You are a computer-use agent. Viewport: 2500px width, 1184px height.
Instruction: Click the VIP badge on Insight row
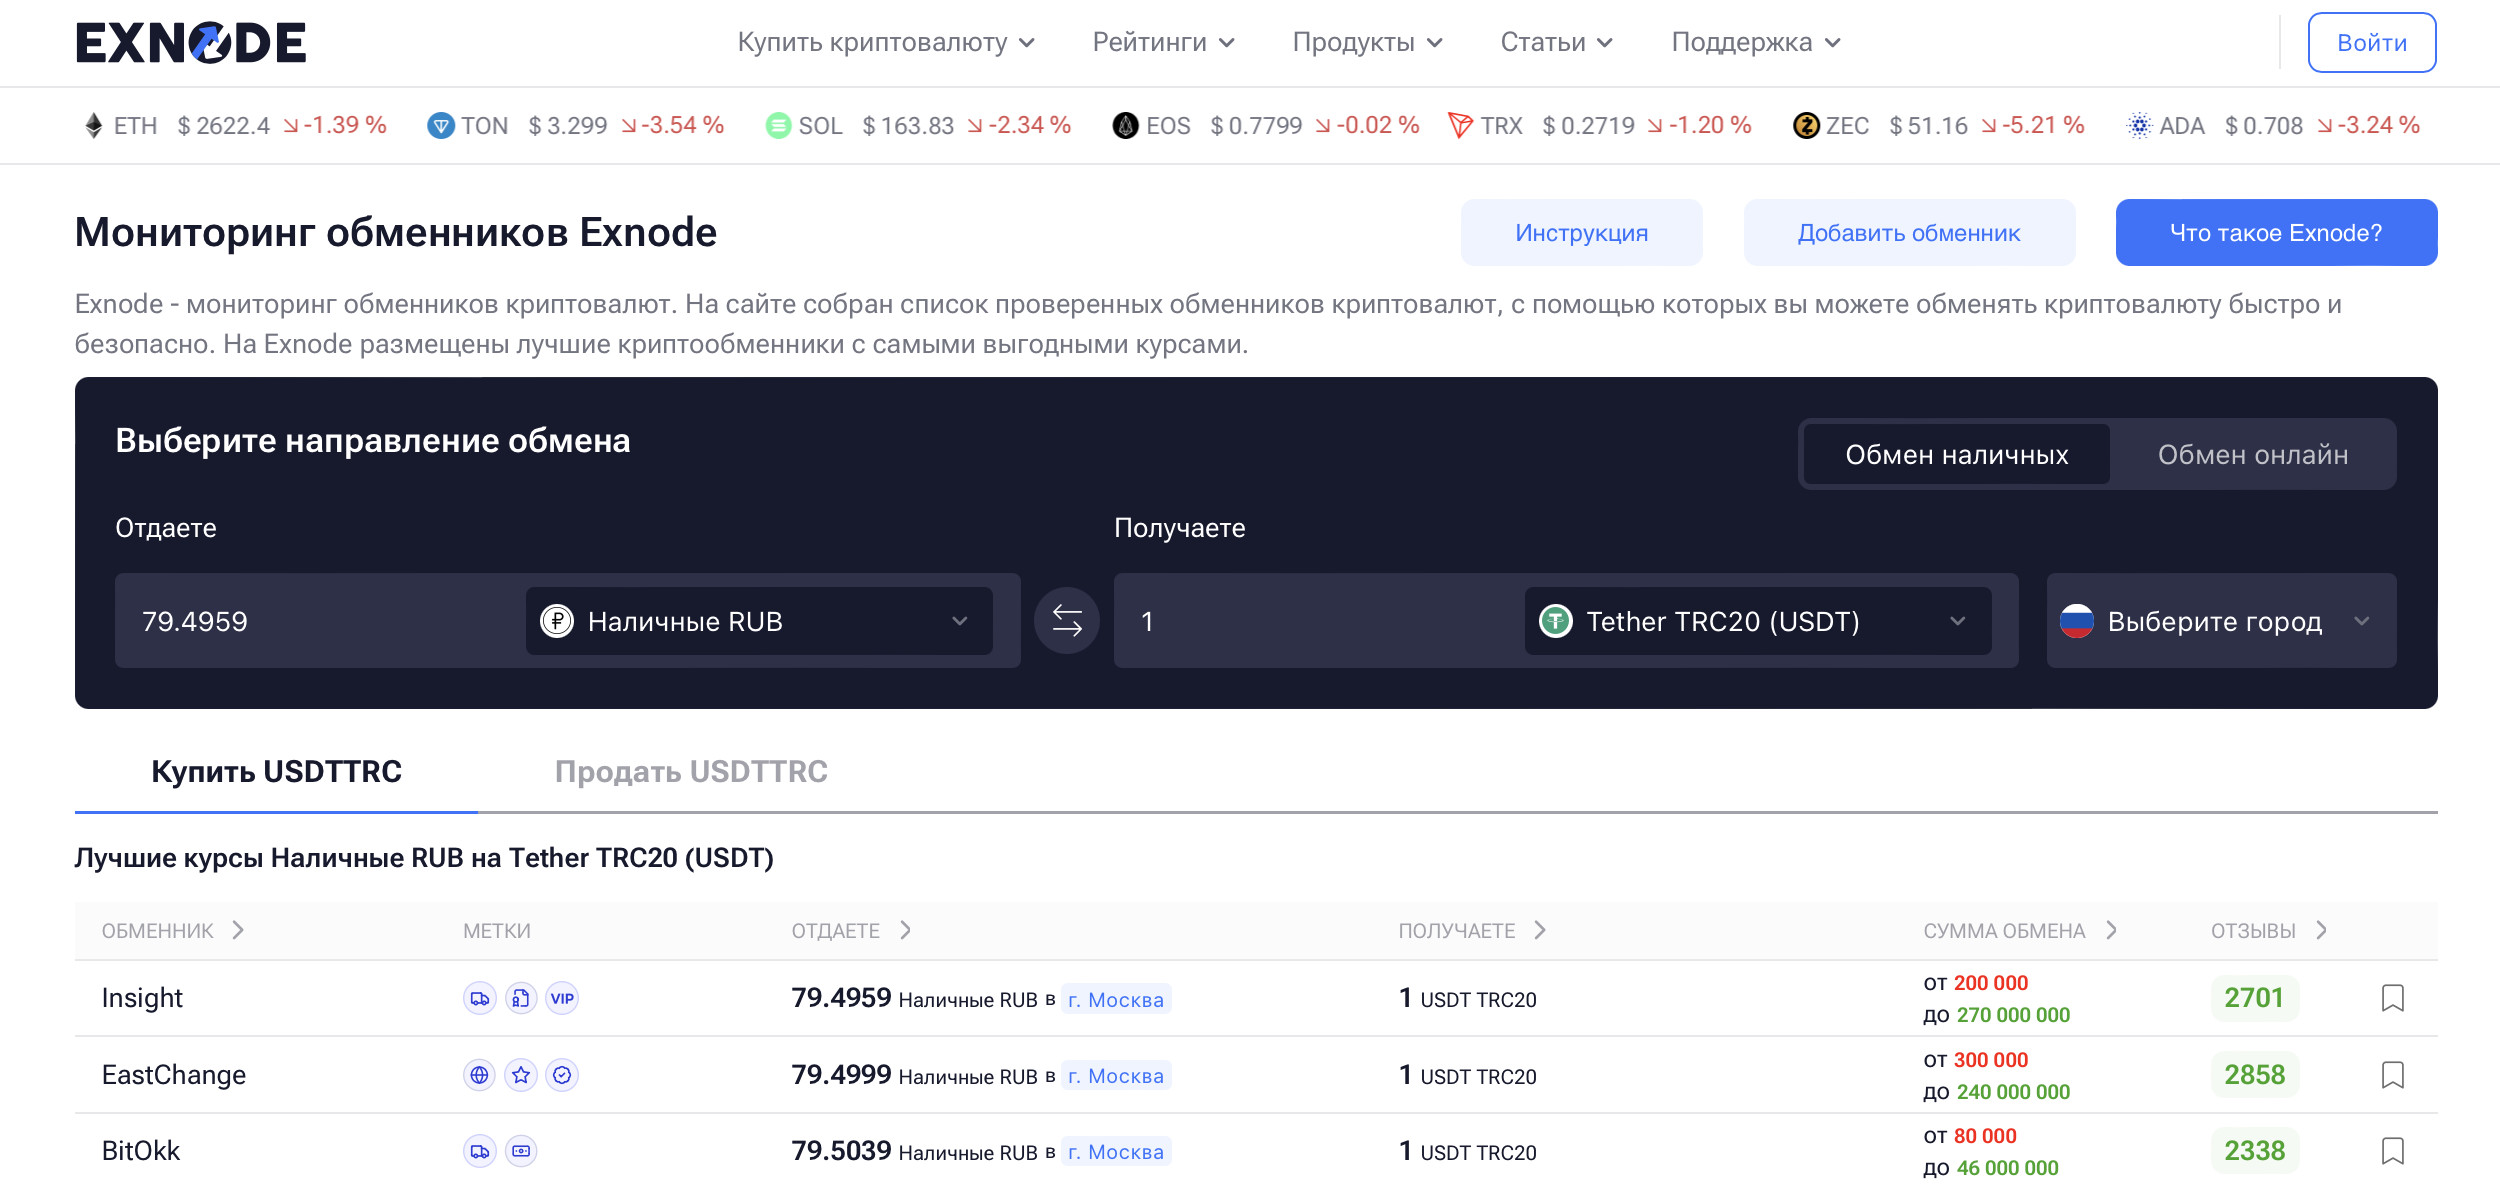pos(562,998)
